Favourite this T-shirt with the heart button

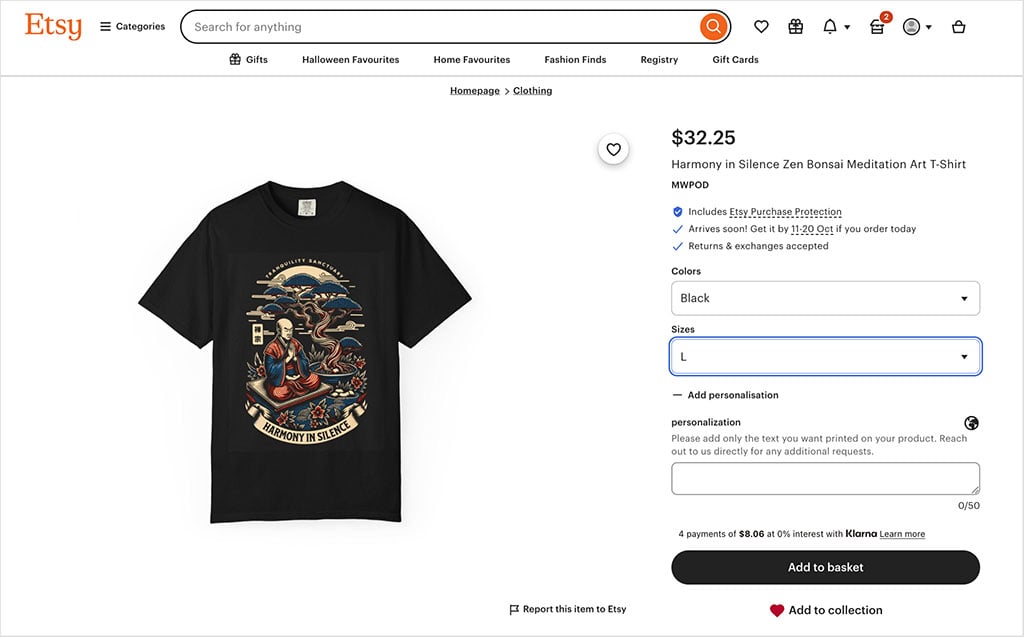(x=614, y=150)
